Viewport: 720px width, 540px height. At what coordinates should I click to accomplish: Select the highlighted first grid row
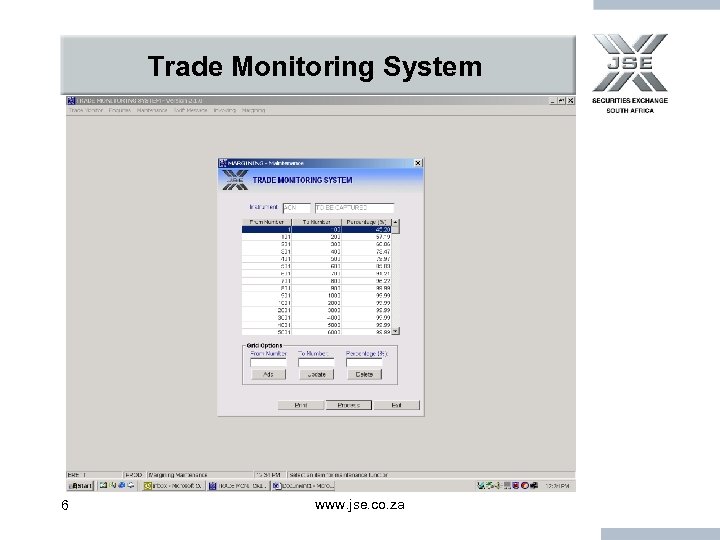[317, 230]
